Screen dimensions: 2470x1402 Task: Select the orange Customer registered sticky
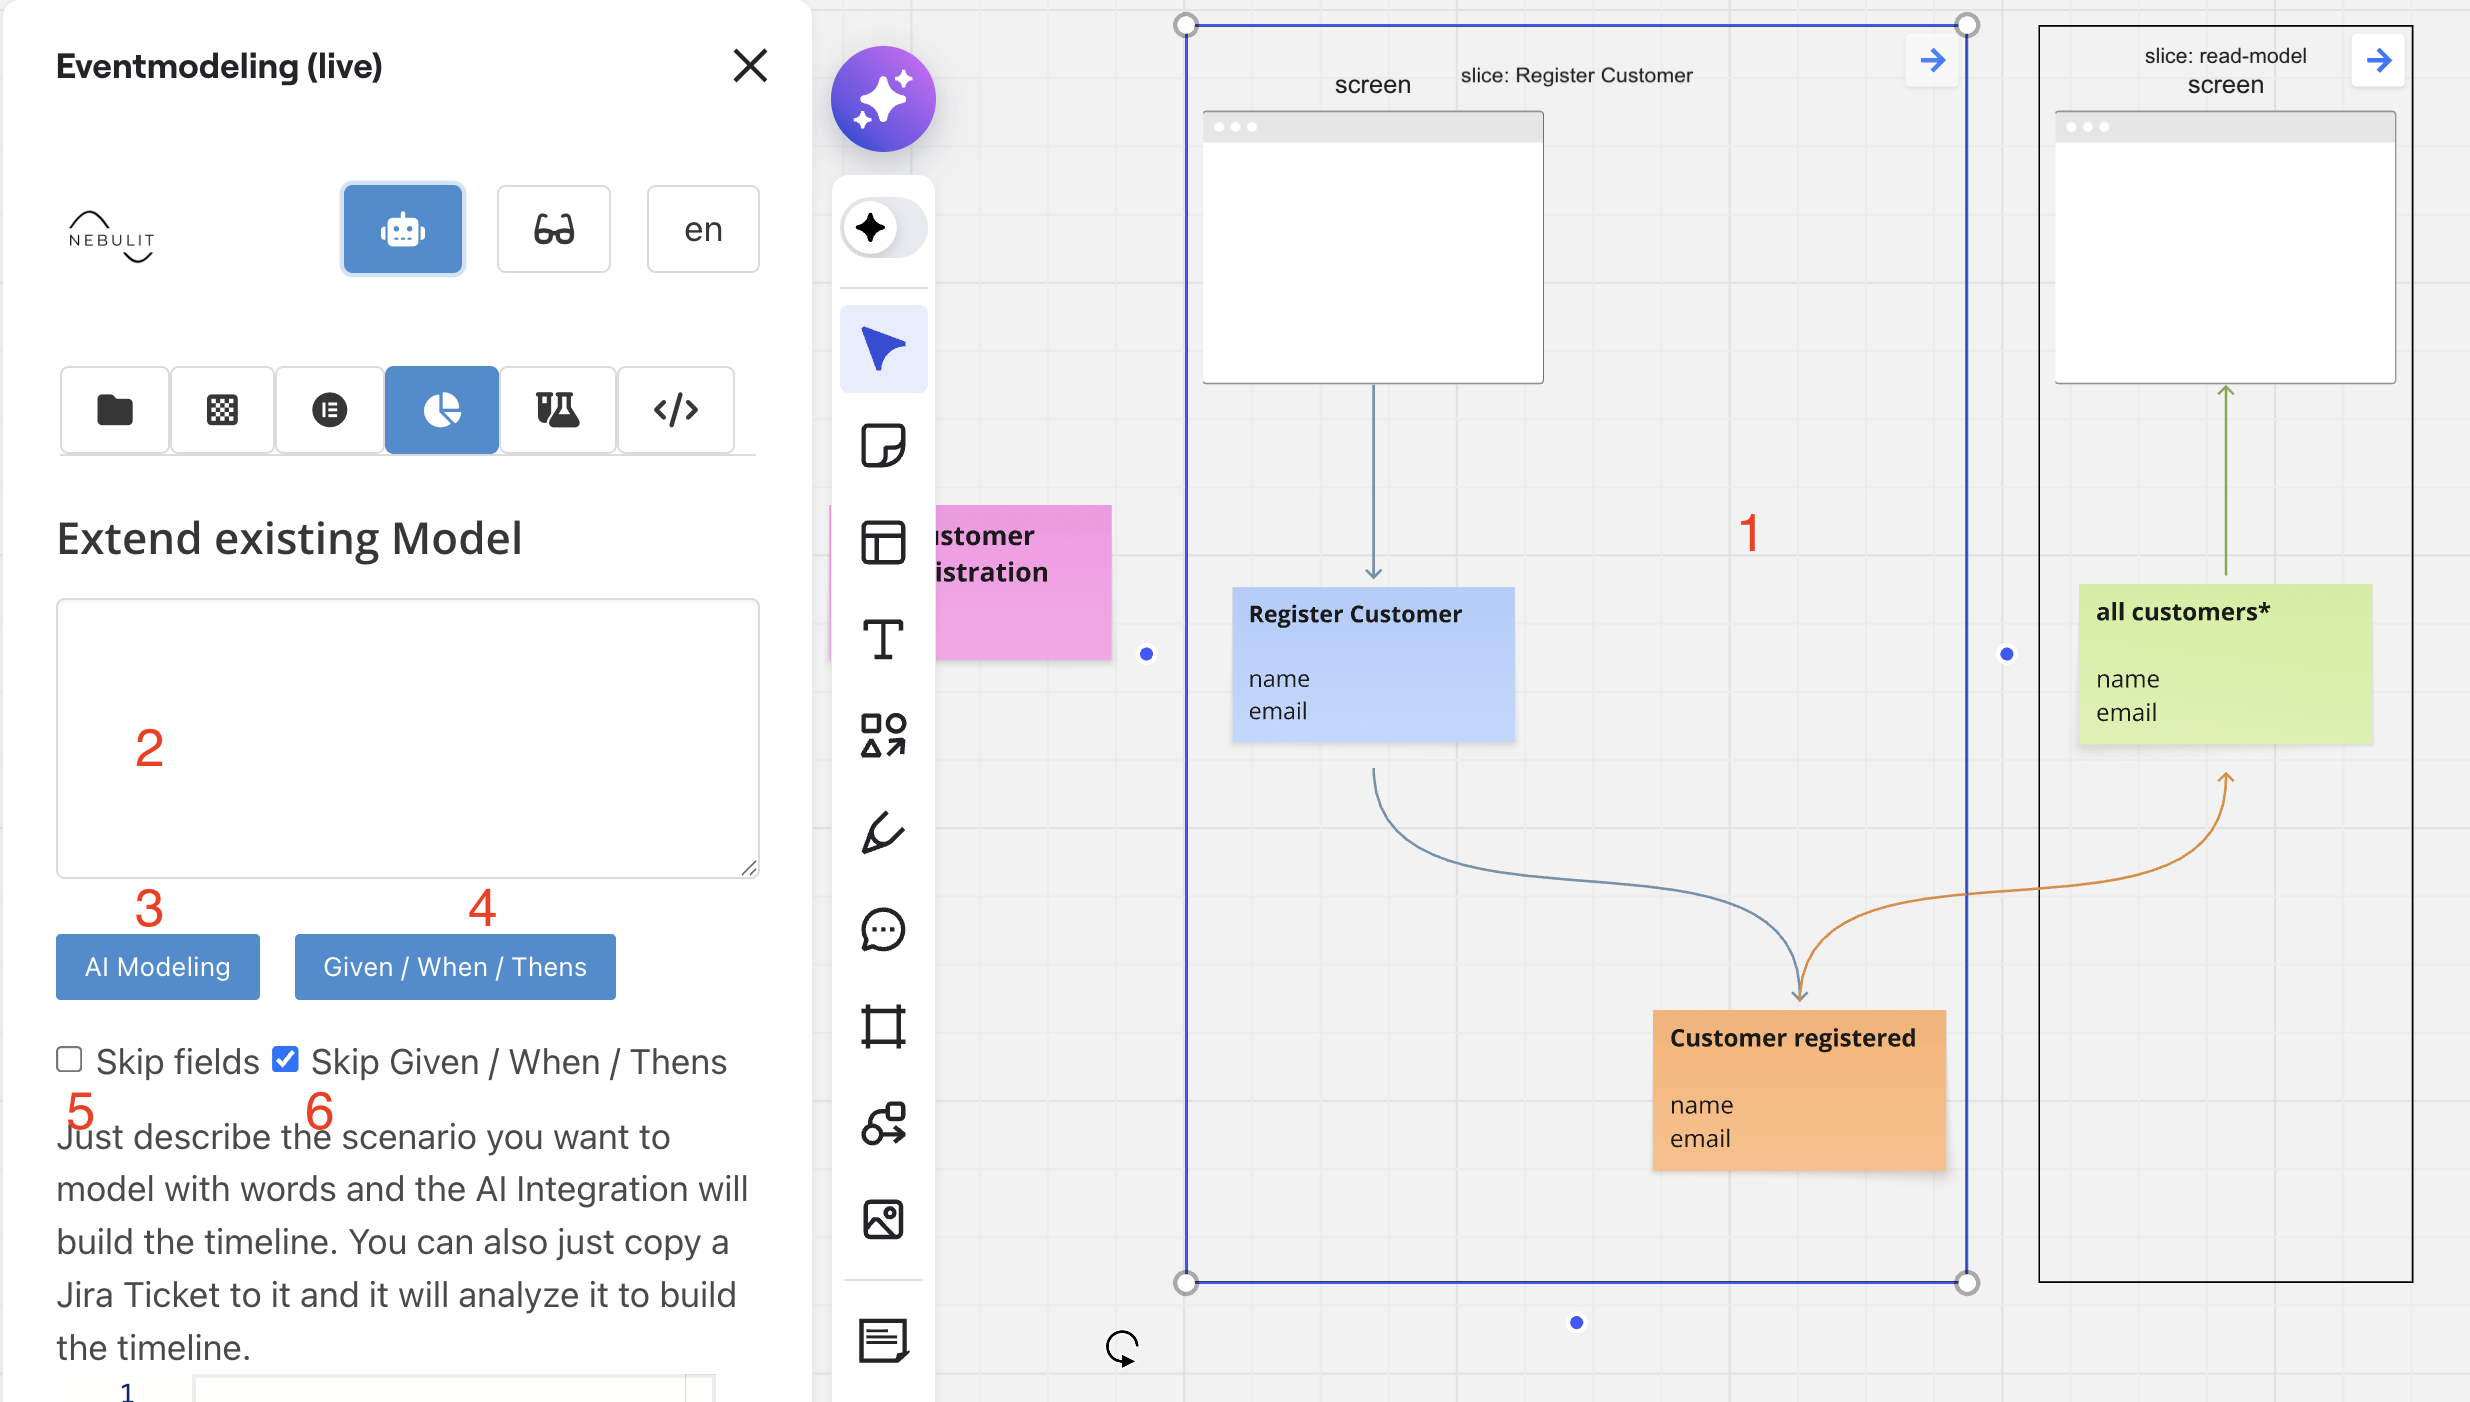1798,1090
